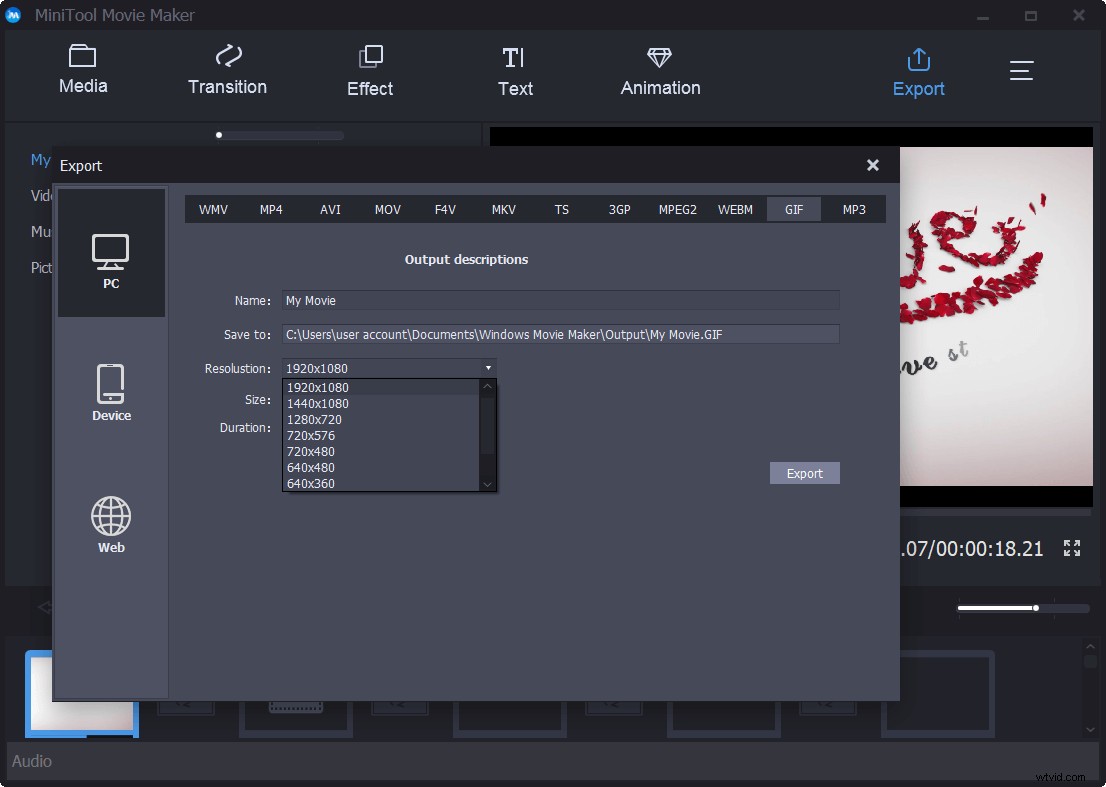Image resolution: width=1106 pixels, height=787 pixels.
Task: Click the Export button
Action: [x=804, y=472]
